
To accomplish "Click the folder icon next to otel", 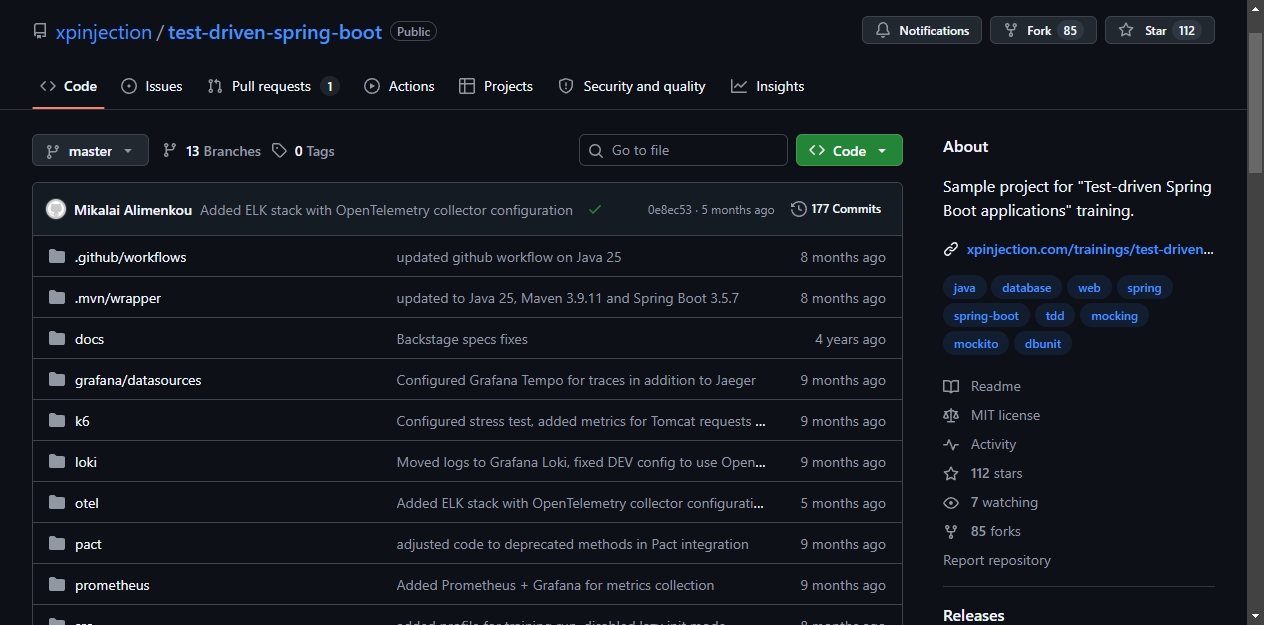I will tap(57, 503).
